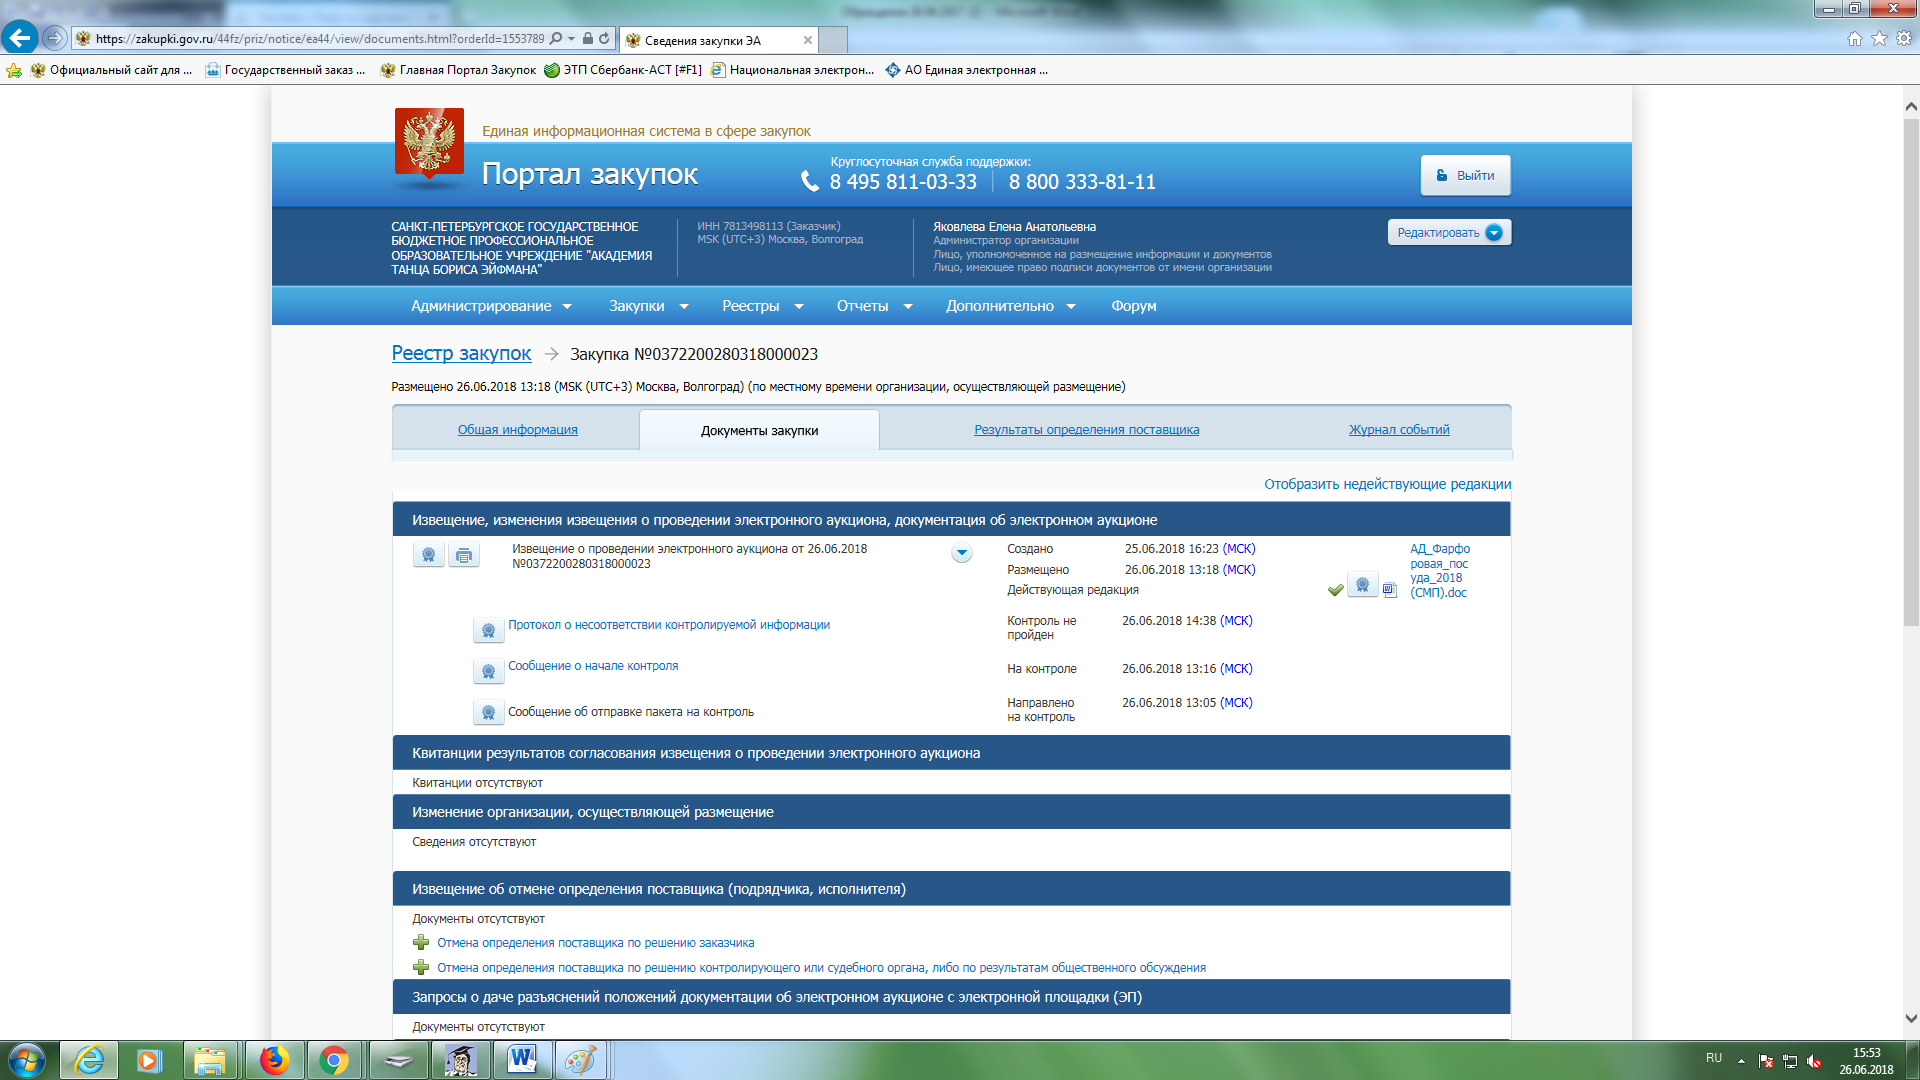The width and height of the screenshot is (1920, 1080).
Task: Click signature icon beside Сообщение о начале контроля
Action: pos(488,671)
